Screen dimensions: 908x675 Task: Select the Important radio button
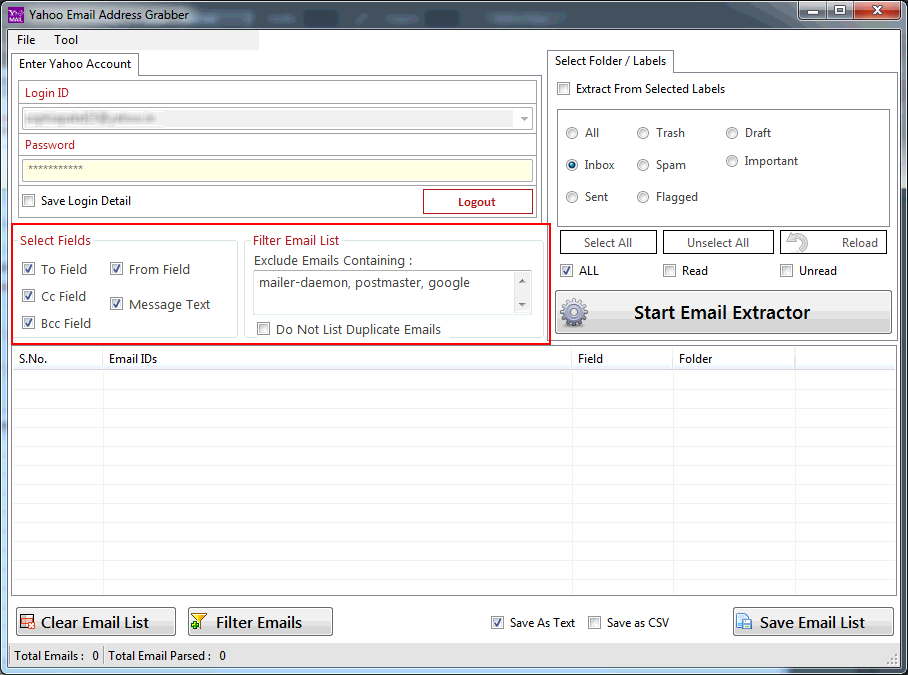(x=732, y=161)
